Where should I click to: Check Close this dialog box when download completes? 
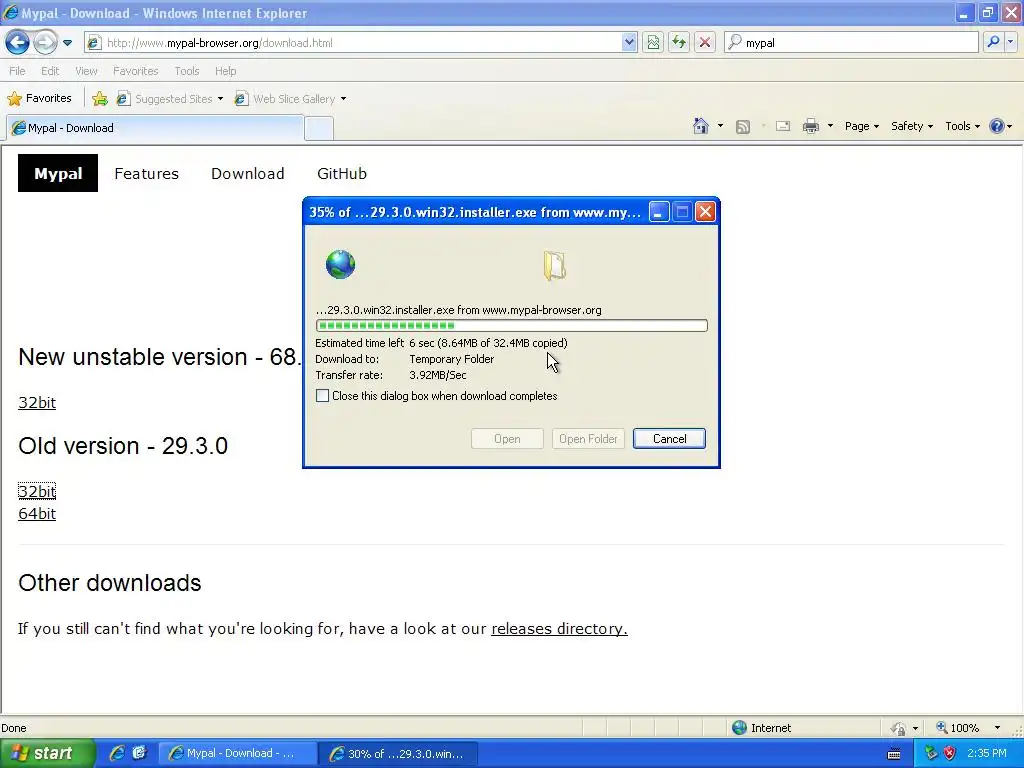323,396
